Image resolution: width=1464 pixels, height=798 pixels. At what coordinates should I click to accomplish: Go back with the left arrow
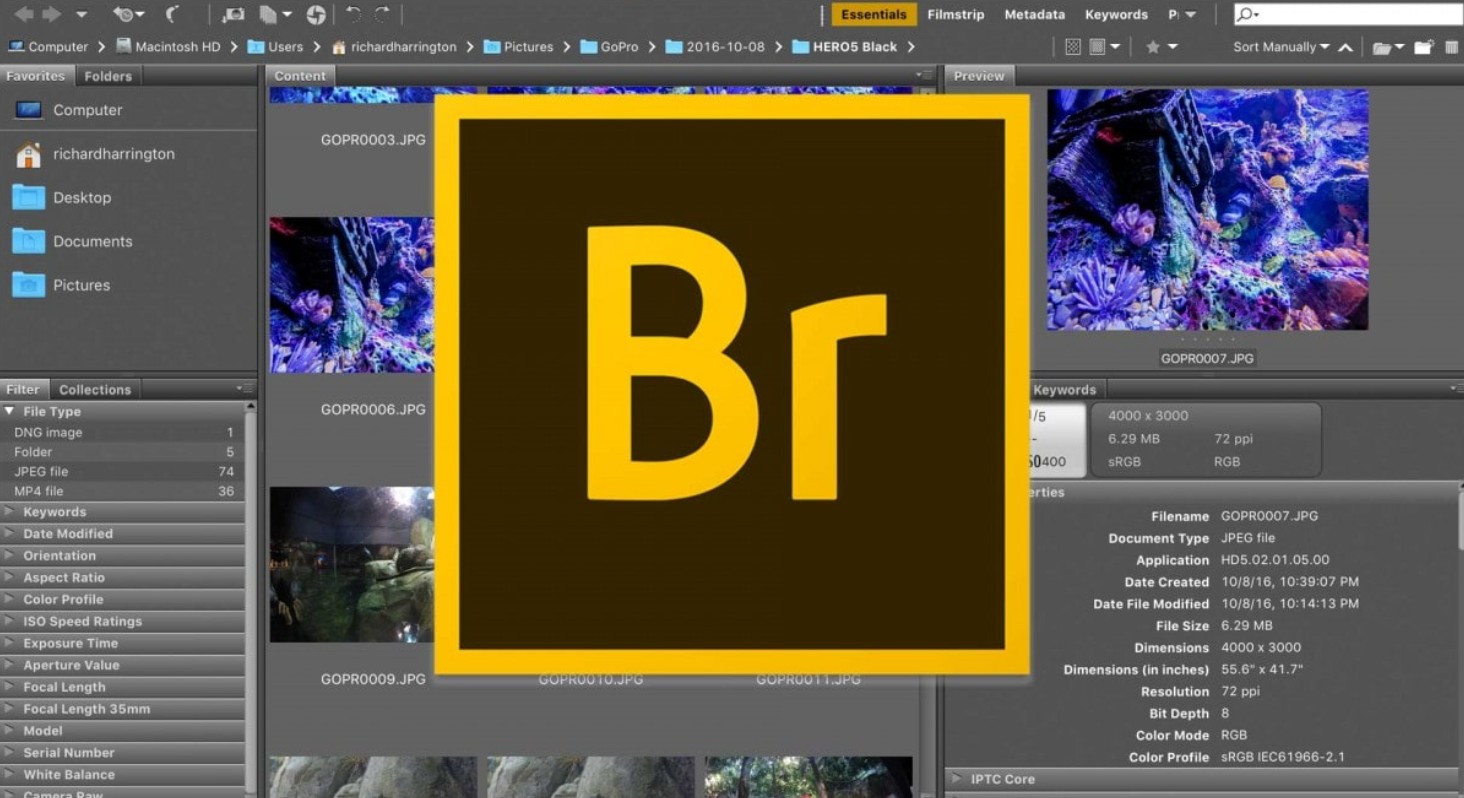pyautogui.click(x=23, y=14)
